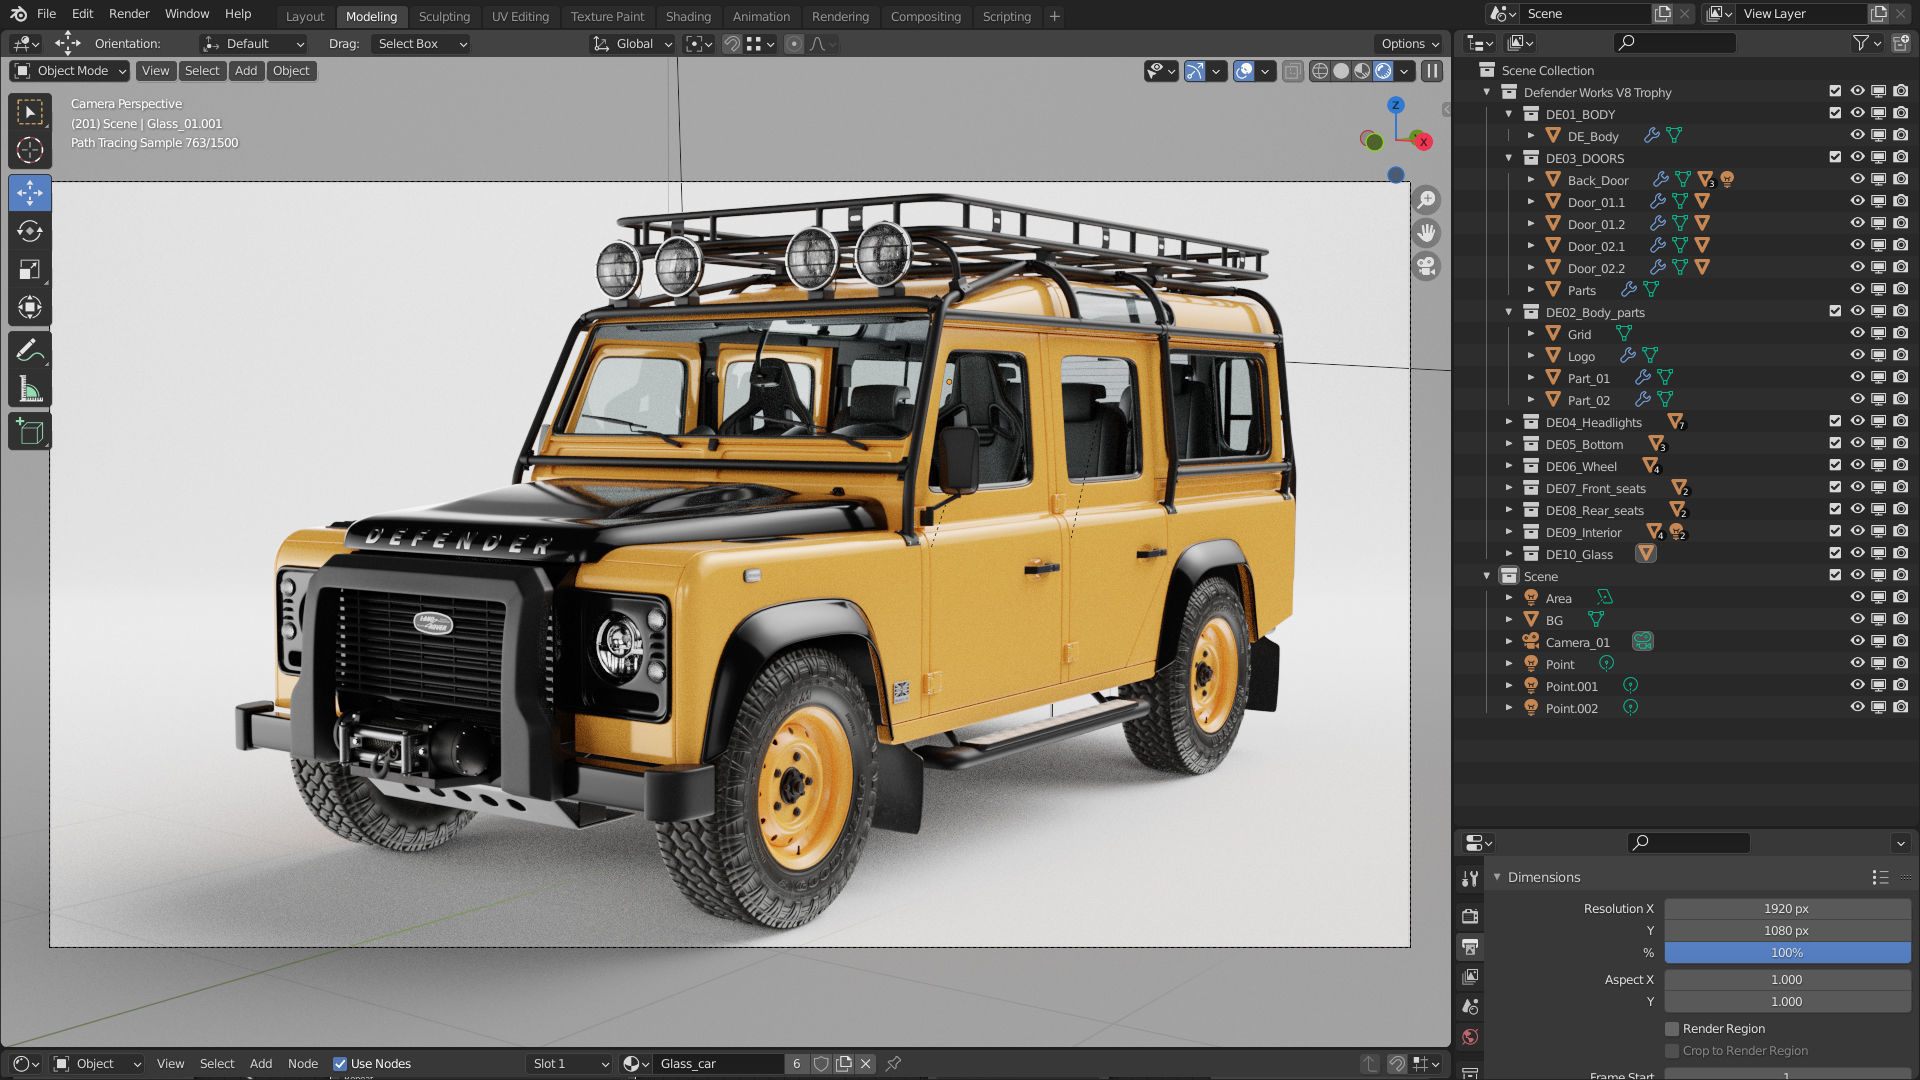Screen dimensions: 1920x1080
Task: Activate the Cursor tool
Action: (30, 151)
